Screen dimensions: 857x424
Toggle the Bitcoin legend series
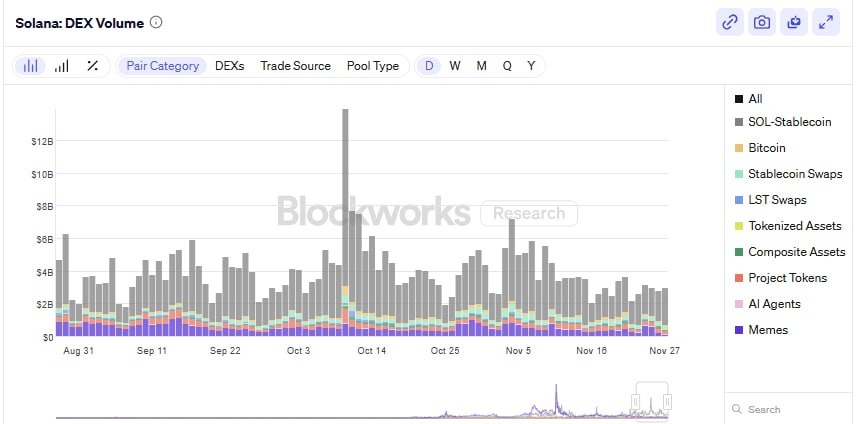click(760, 148)
